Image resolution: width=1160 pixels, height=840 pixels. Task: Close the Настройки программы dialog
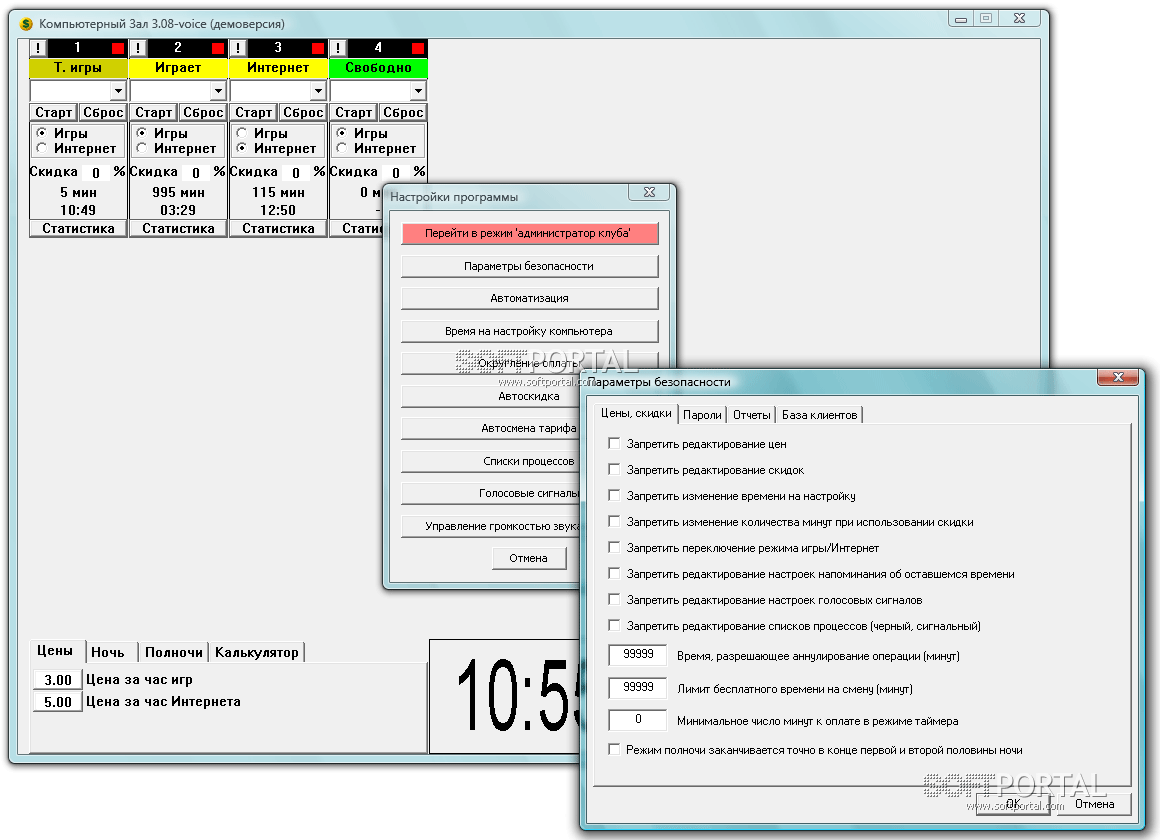(x=650, y=192)
